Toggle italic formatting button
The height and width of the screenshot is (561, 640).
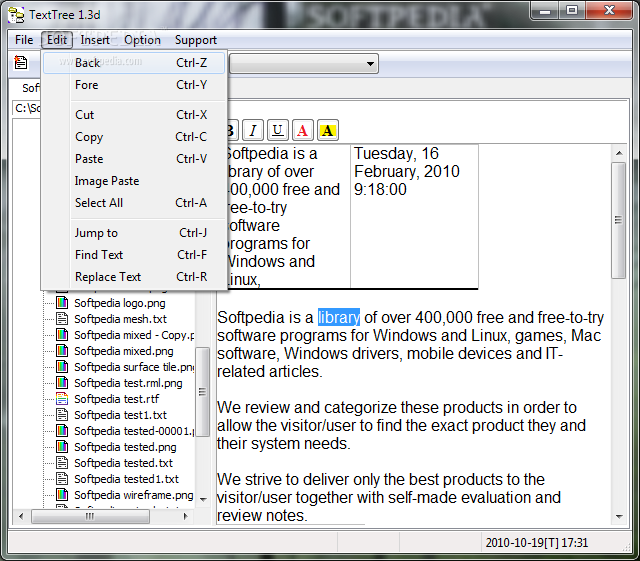pos(253,131)
